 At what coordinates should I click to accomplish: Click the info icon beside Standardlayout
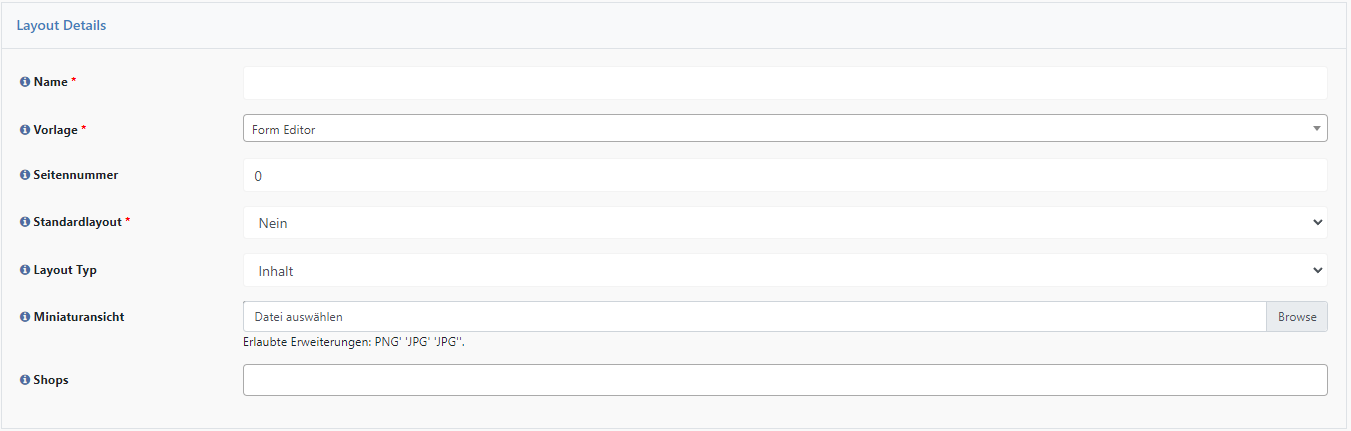(x=25, y=222)
